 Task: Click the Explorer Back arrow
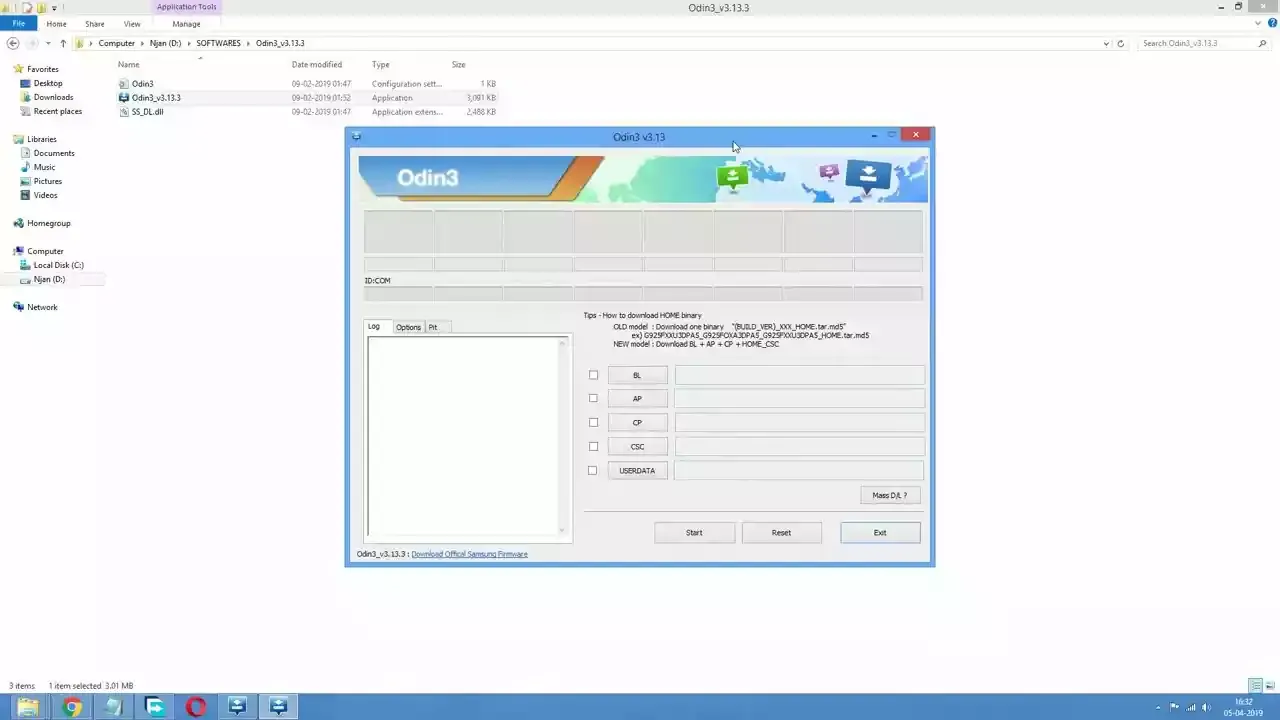click(x=13, y=43)
